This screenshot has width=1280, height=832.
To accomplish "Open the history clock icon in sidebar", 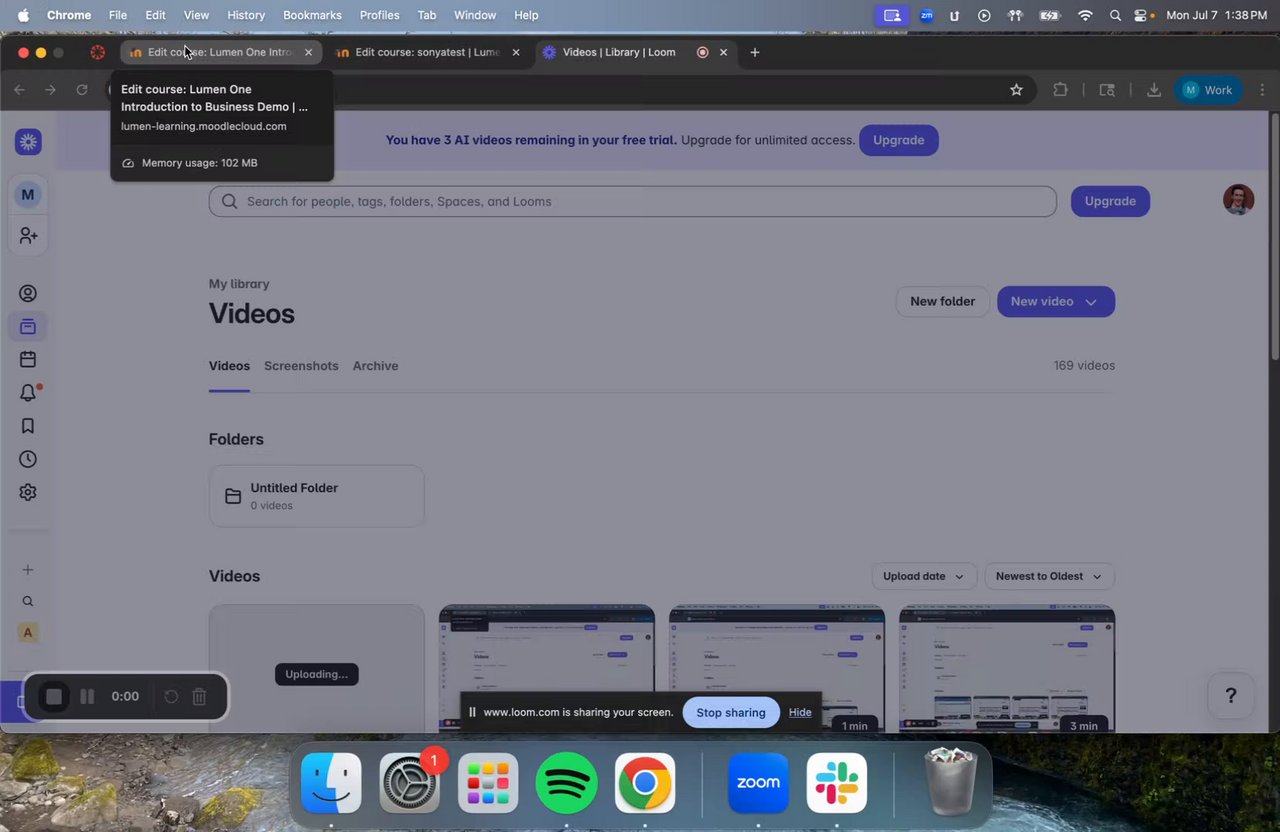I will point(28,459).
